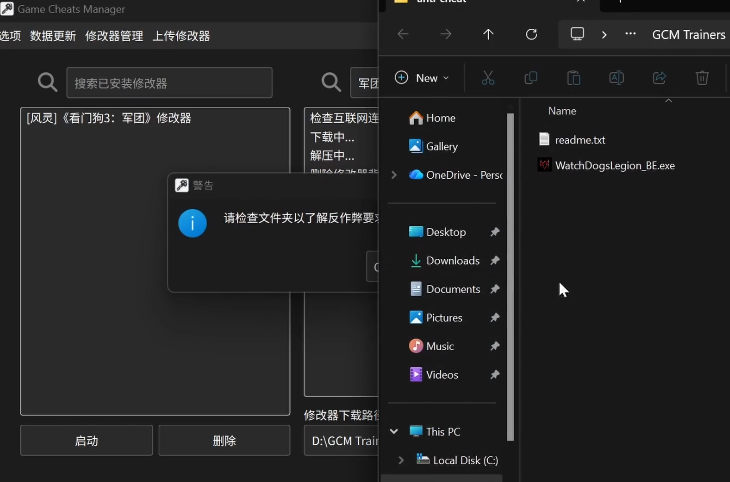
Task: Open the New item dropdown
Action: point(422,78)
